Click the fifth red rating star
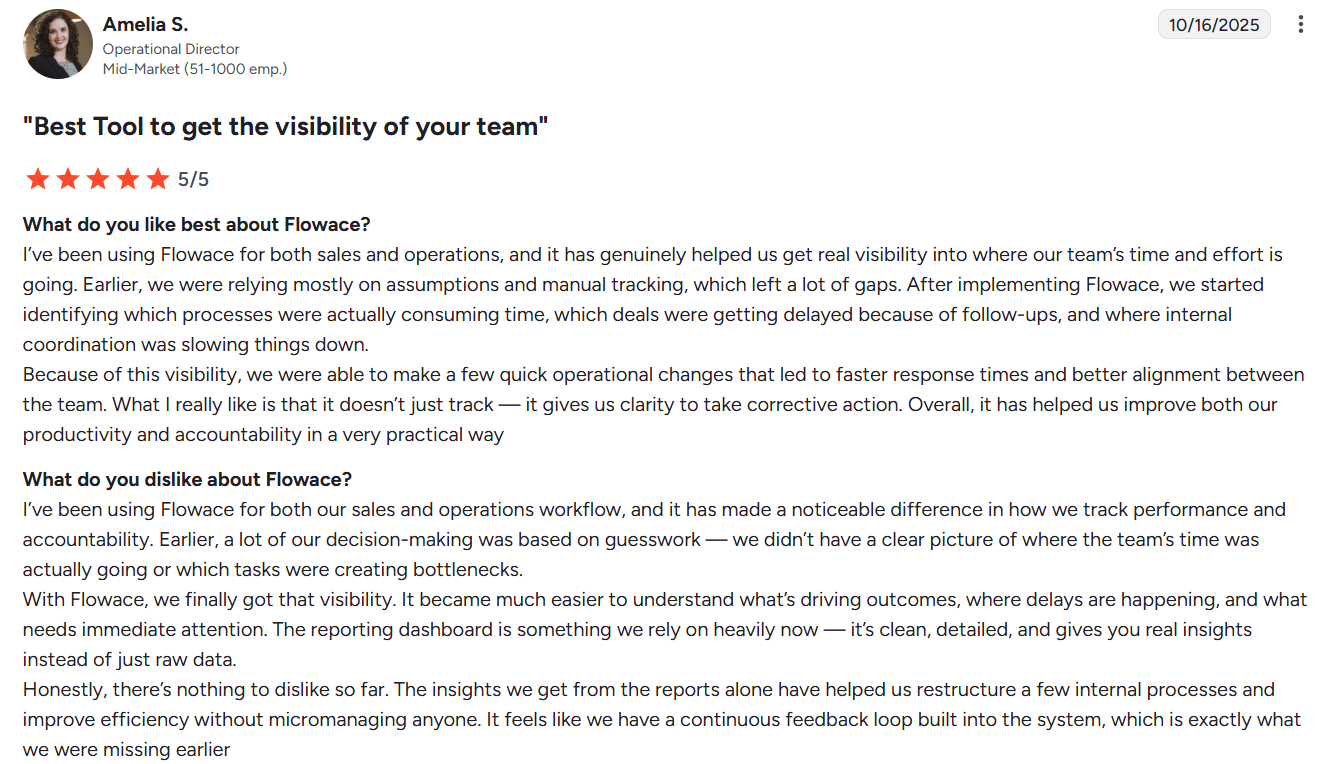This screenshot has height=764, width=1330. pyautogui.click(x=158, y=179)
